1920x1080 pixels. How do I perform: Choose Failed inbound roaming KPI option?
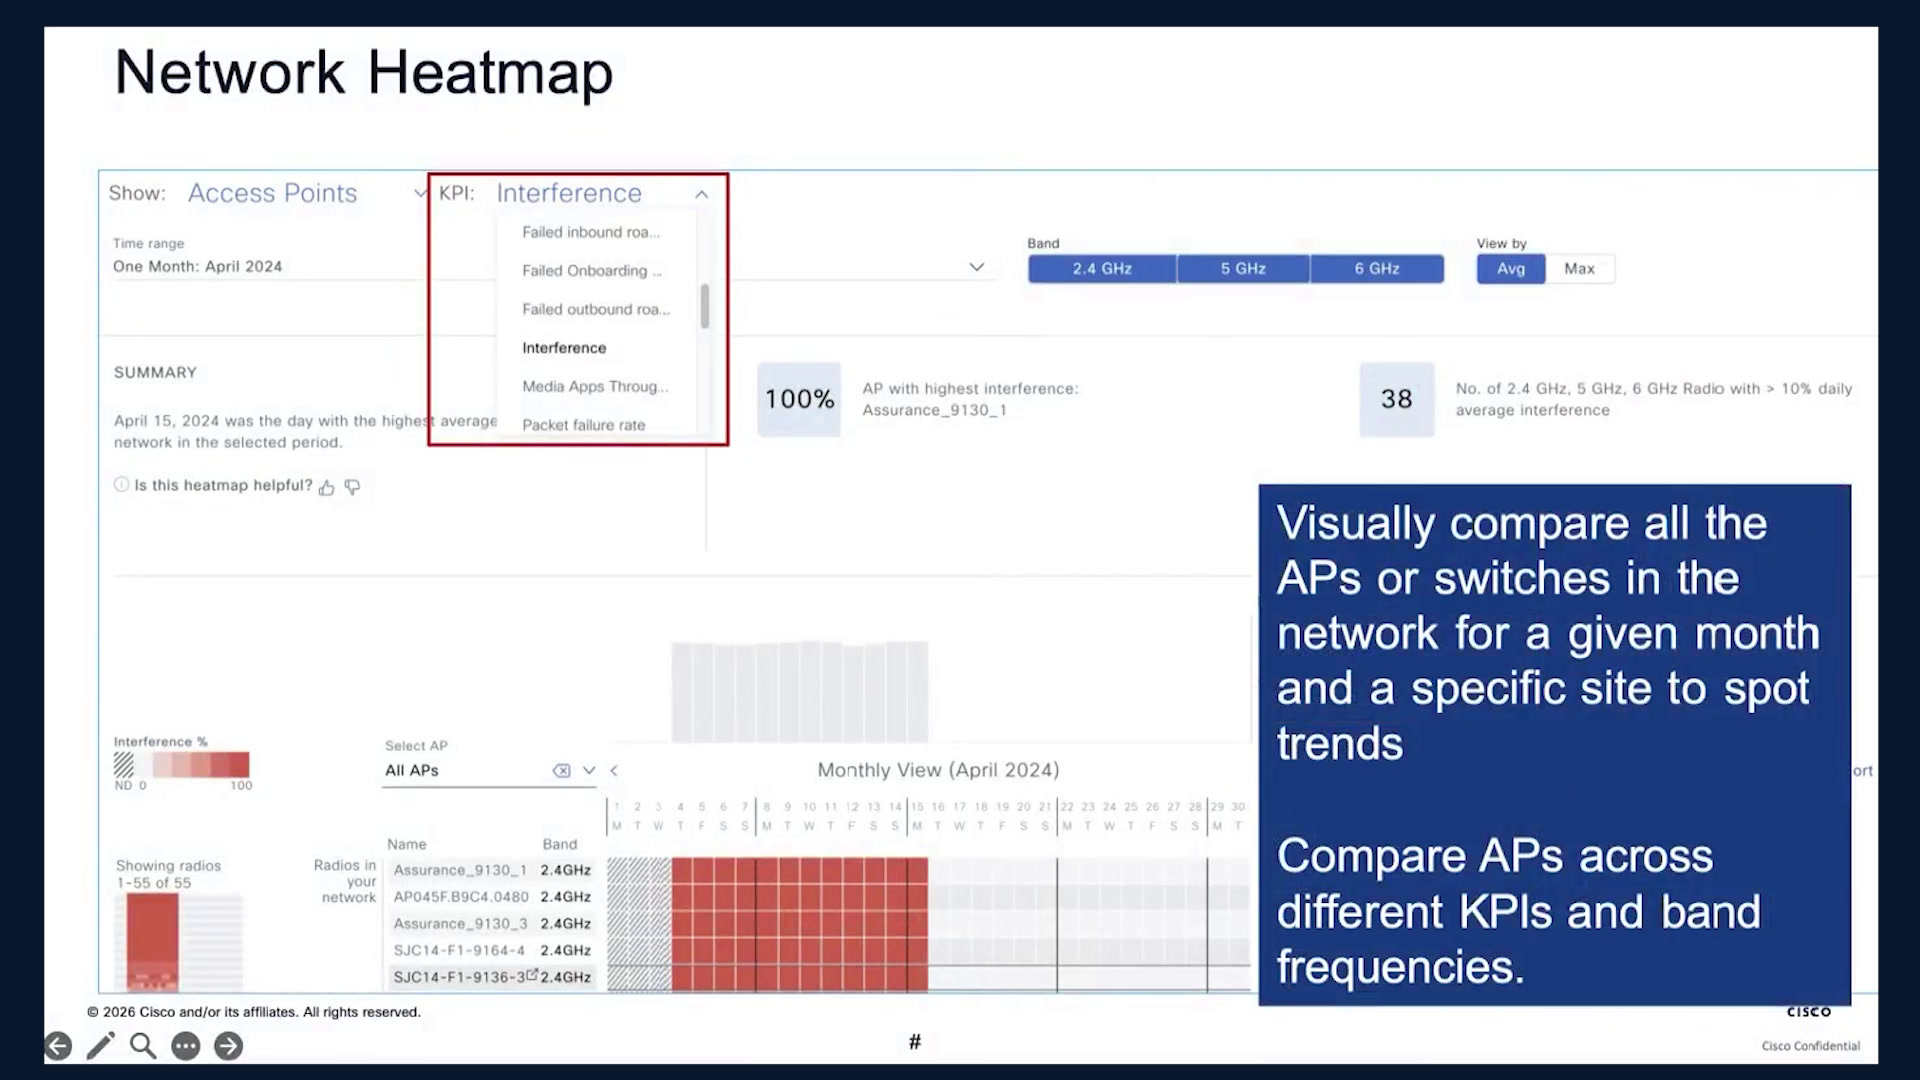pos(591,232)
